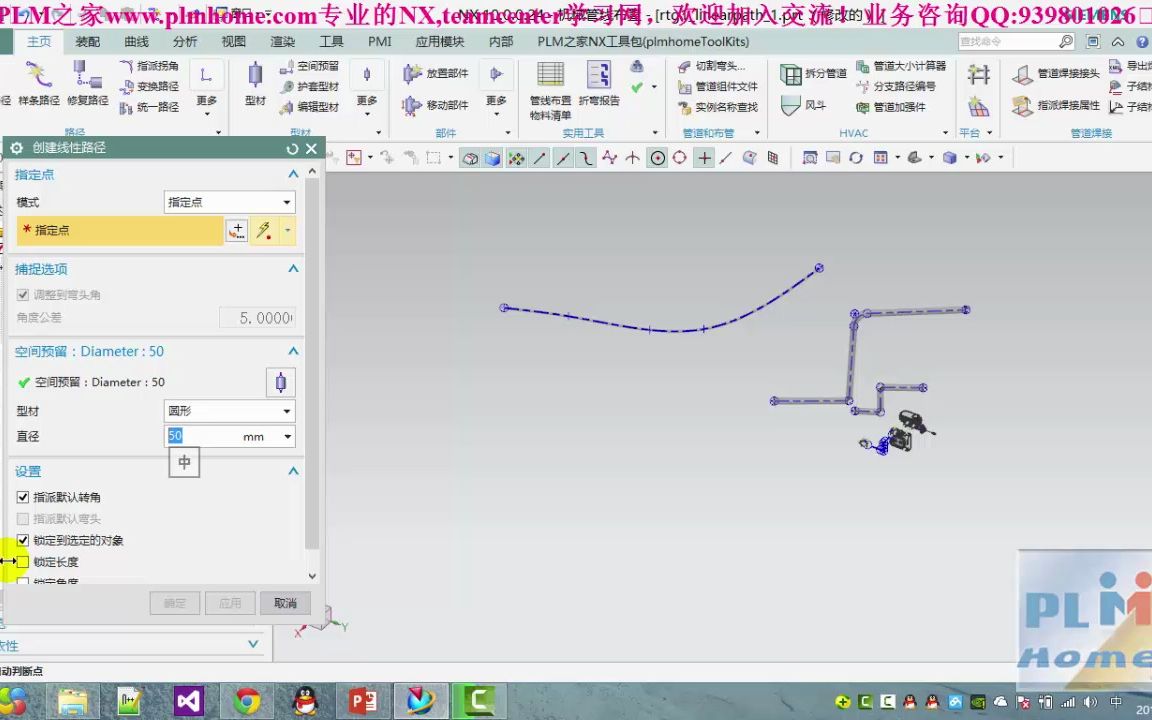Screen dimensions: 1152x720
Task: Open the 折弯报告 bend report
Action: [599, 83]
